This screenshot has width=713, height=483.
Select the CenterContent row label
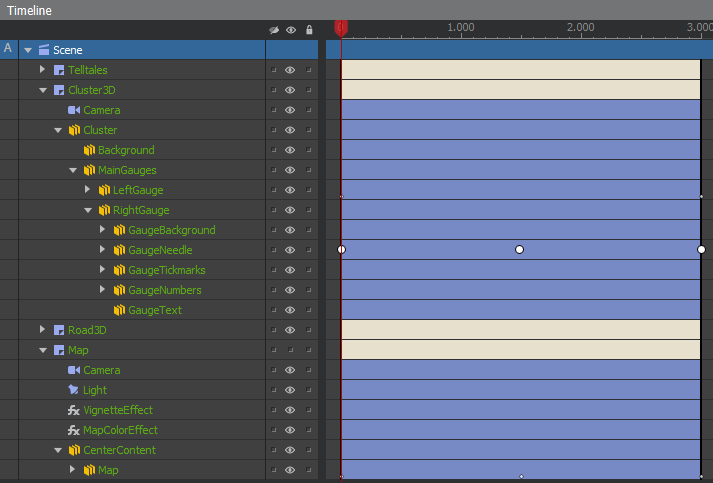119,450
